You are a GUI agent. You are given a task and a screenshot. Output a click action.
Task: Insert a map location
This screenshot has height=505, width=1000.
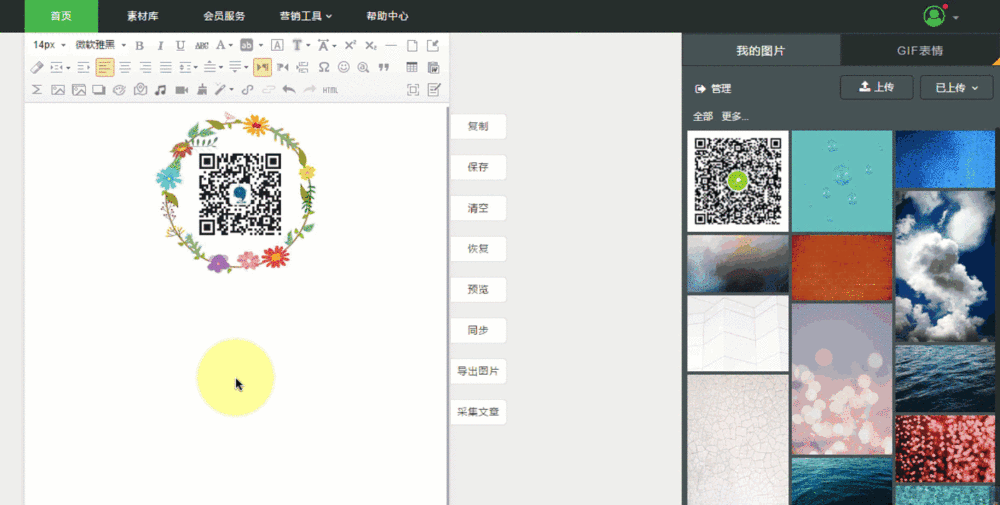[x=140, y=90]
